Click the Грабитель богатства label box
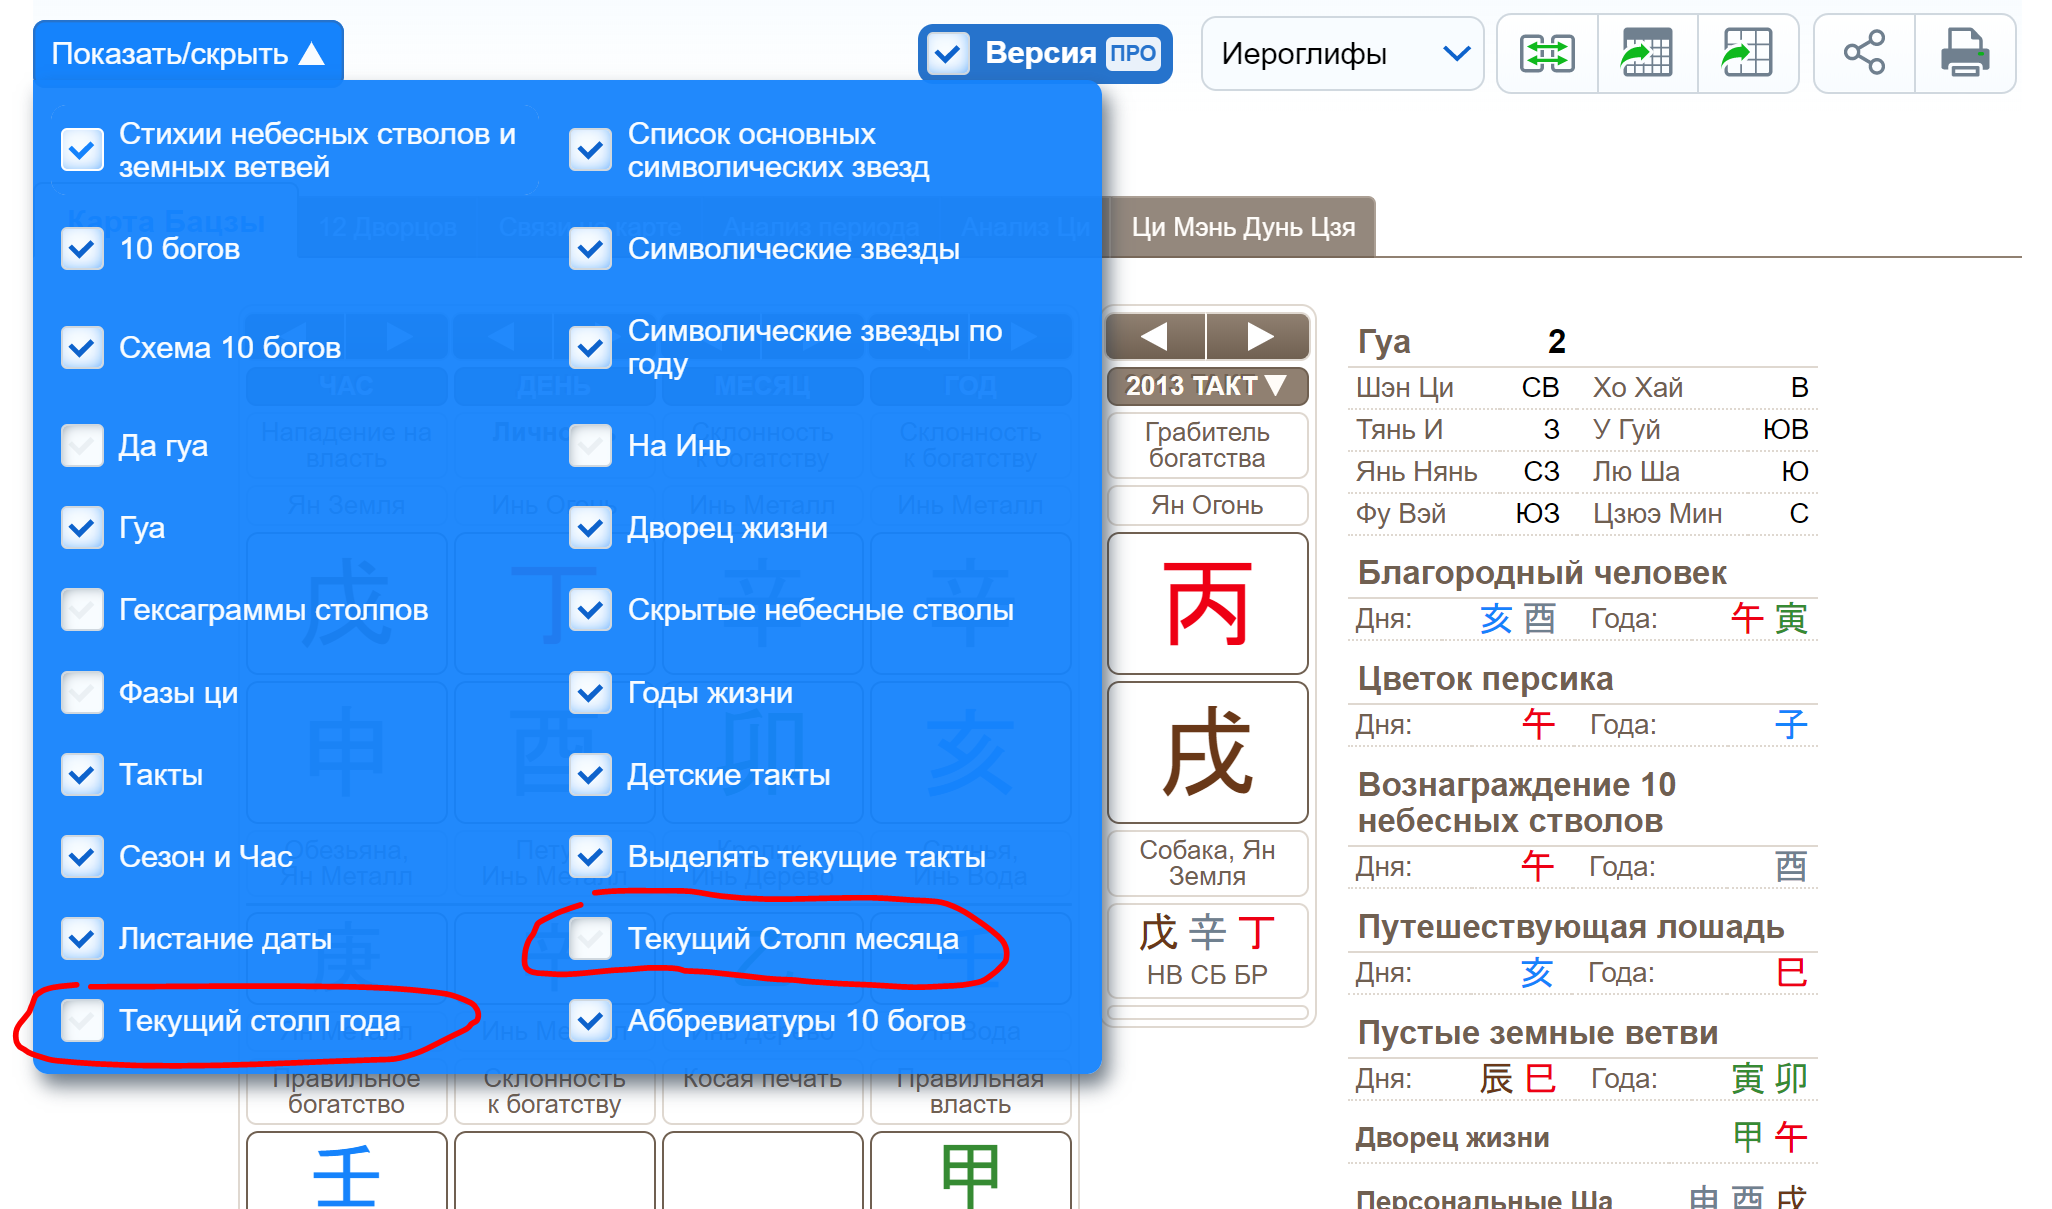The height and width of the screenshot is (1209, 2052). tap(1207, 446)
